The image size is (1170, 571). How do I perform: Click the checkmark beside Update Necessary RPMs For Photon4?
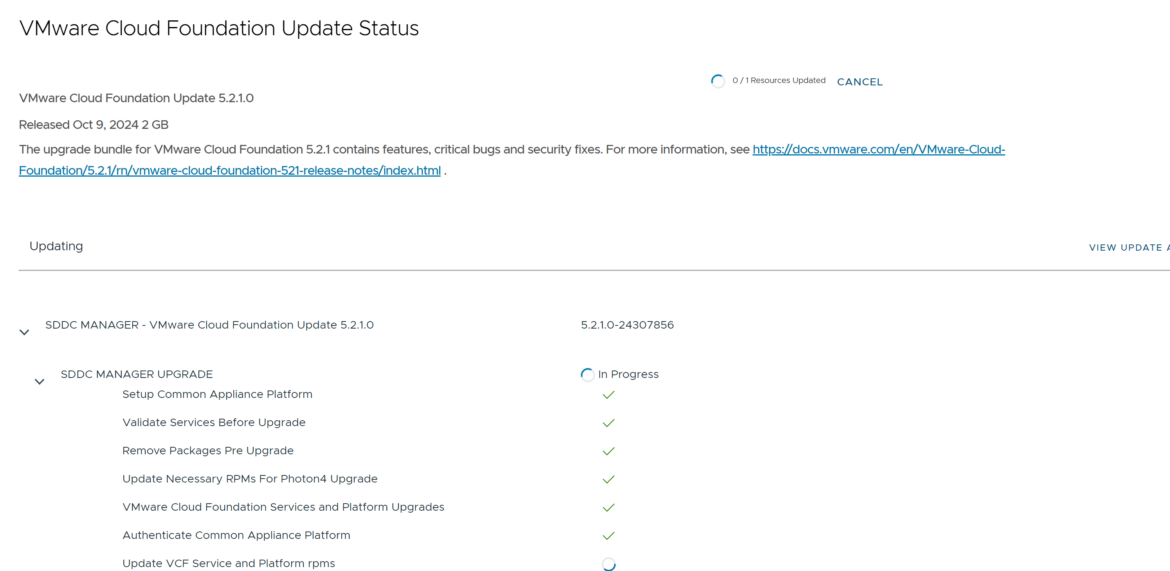tap(608, 479)
